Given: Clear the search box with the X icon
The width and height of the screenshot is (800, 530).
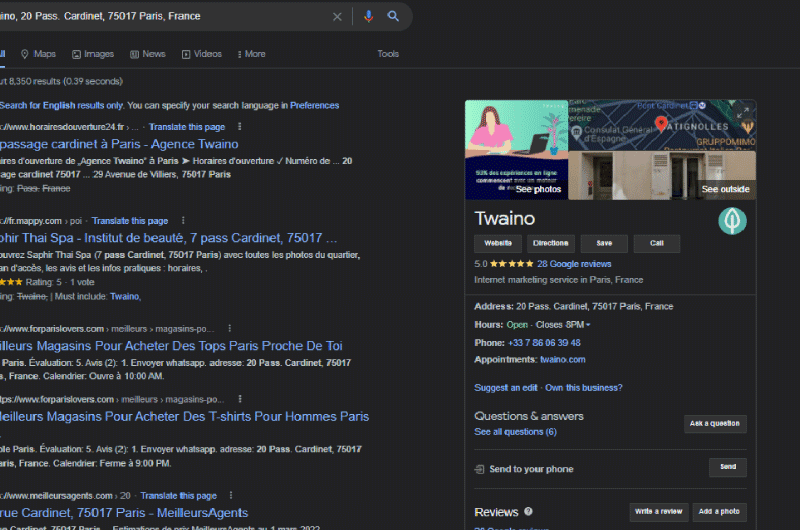Looking at the screenshot, I should (337, 17).
